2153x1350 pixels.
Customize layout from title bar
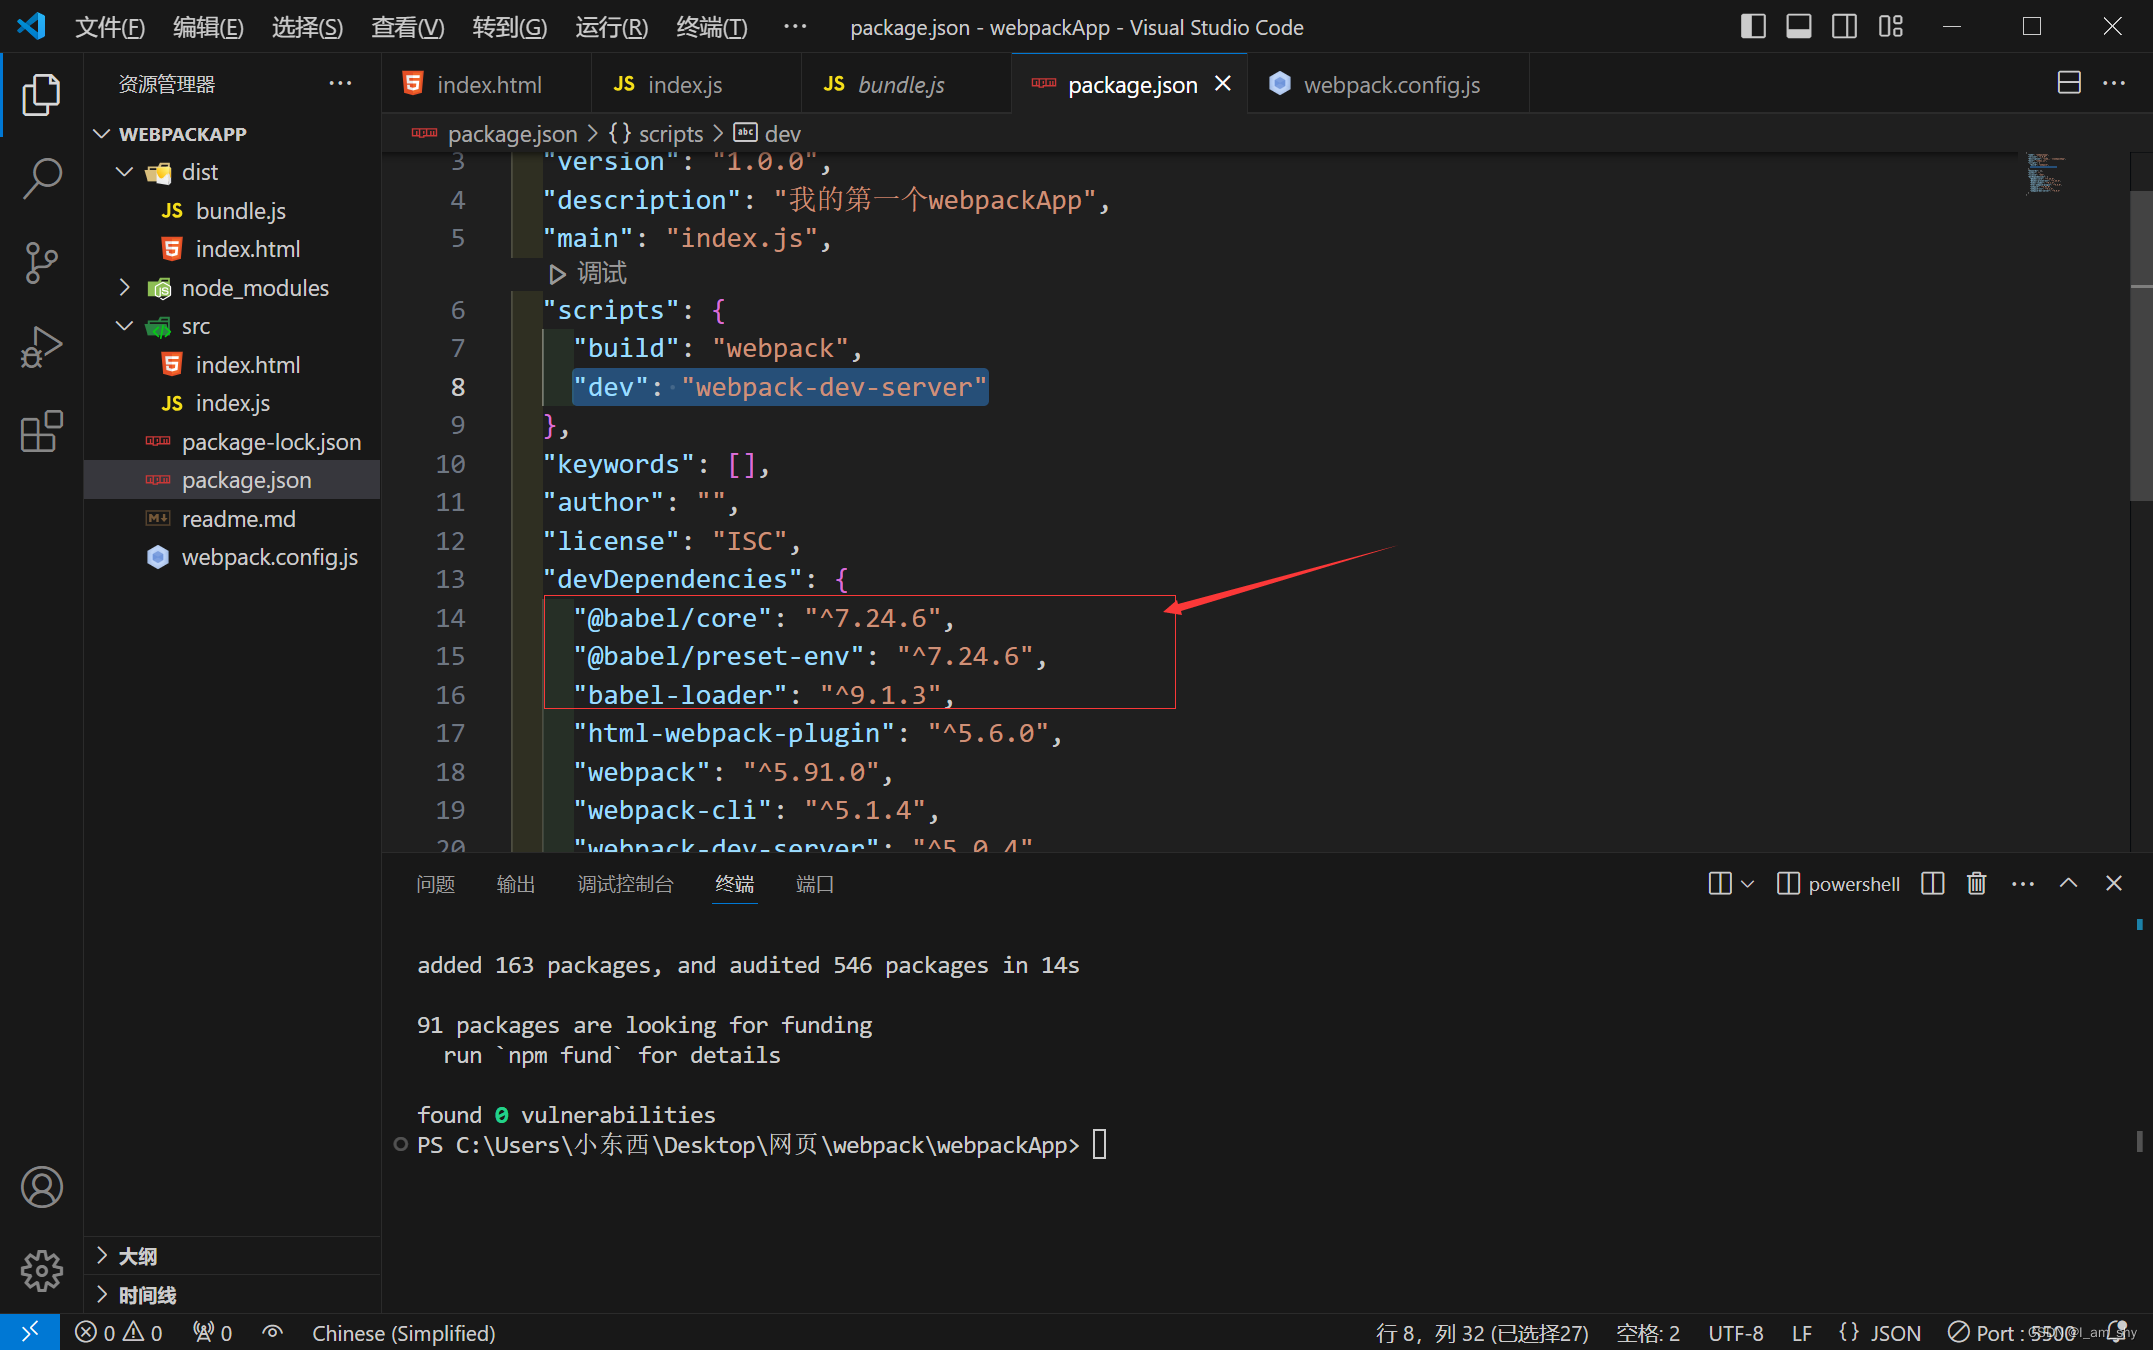[1891, 27]
